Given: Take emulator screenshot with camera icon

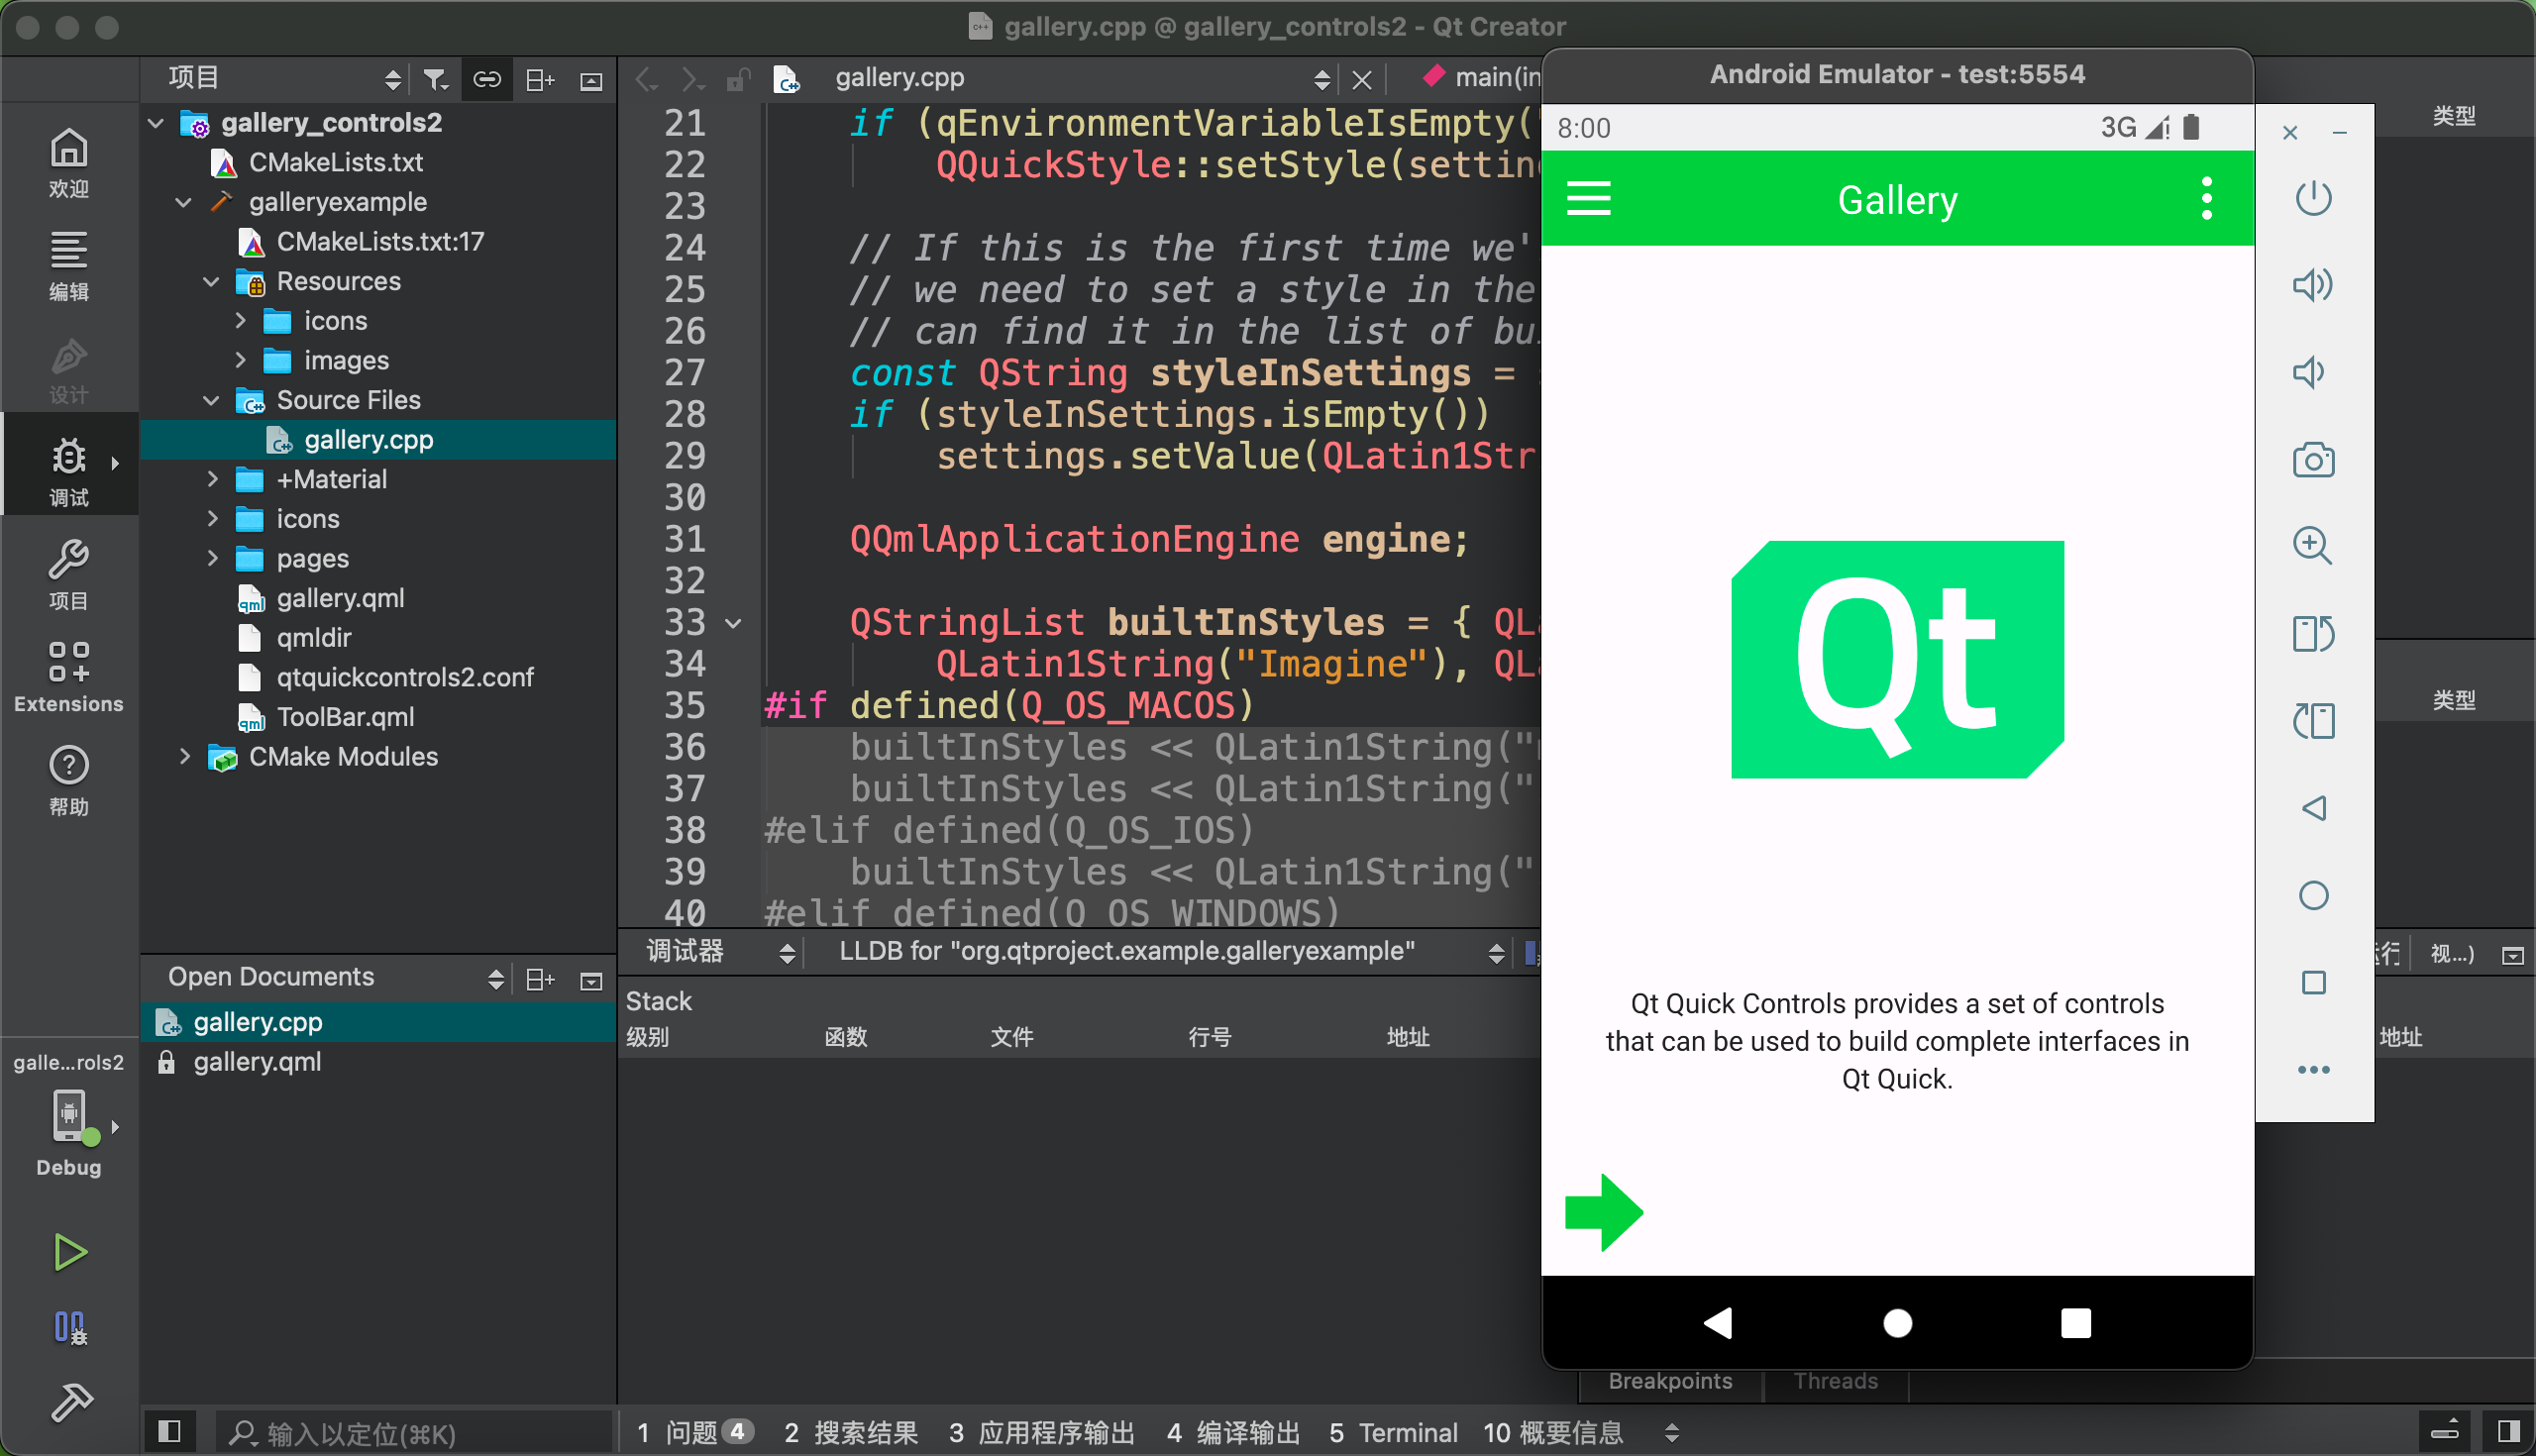Looking at the screenshot, I should tap(2312, 460).
